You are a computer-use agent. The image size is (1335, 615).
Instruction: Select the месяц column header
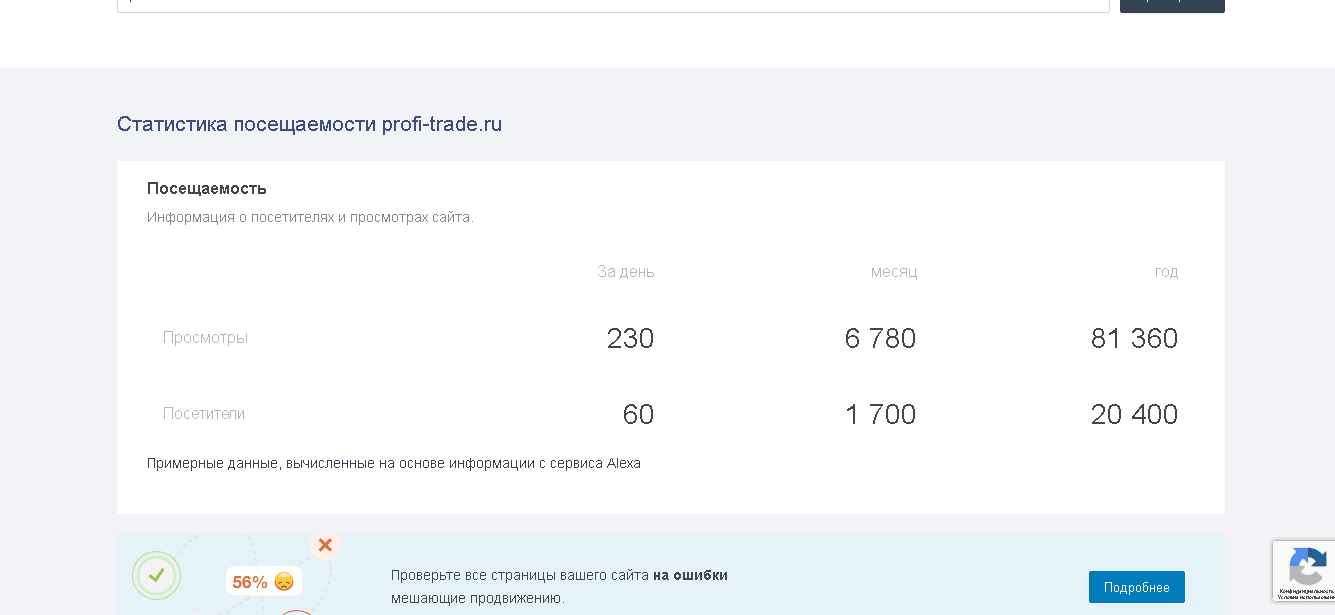(894, 272)
